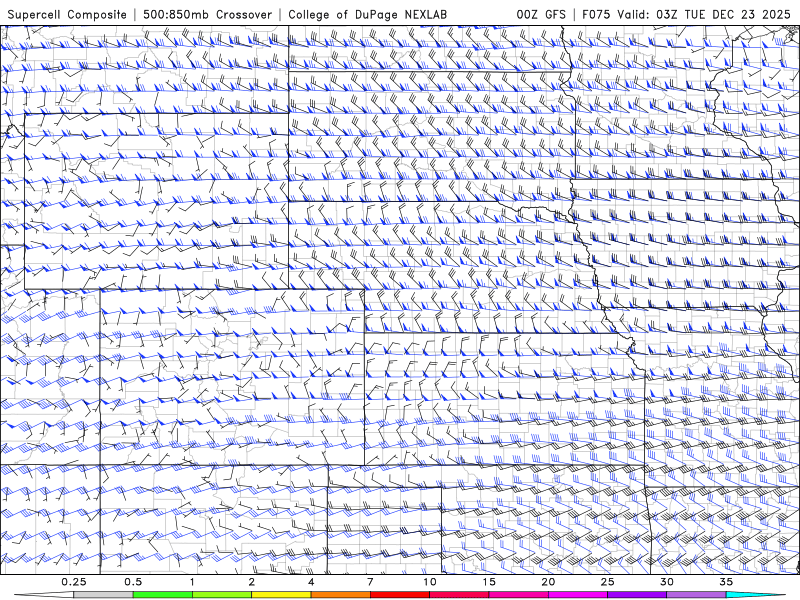Click 'College of DuPage NEXLAB' label
Screen dimensions: 800x600
[x=367, y=14]
